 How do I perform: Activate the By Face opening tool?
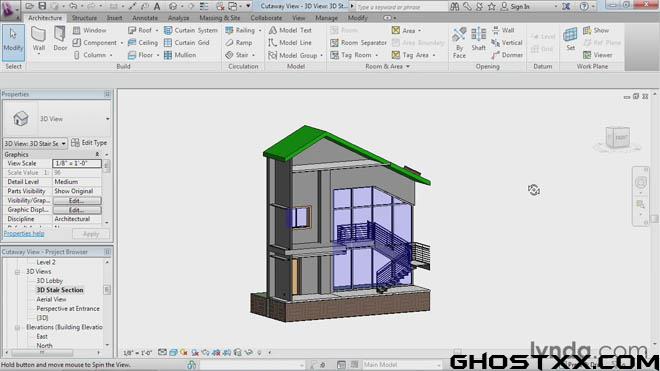[459, 43]
